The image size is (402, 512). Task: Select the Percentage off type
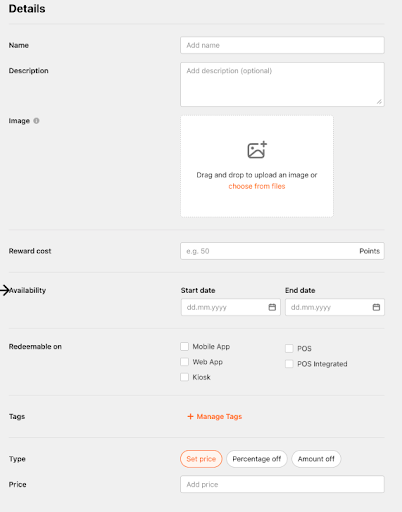pyautogui.click(x=257, y=459)
